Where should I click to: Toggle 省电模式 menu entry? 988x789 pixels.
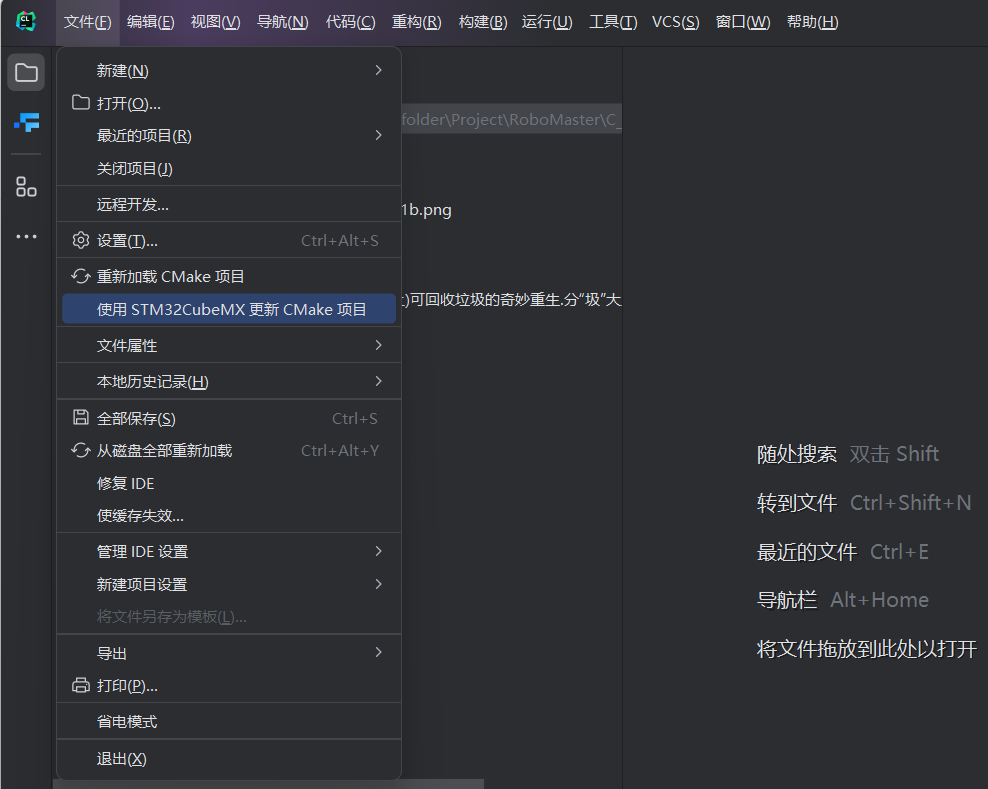[x=229, y=721]
